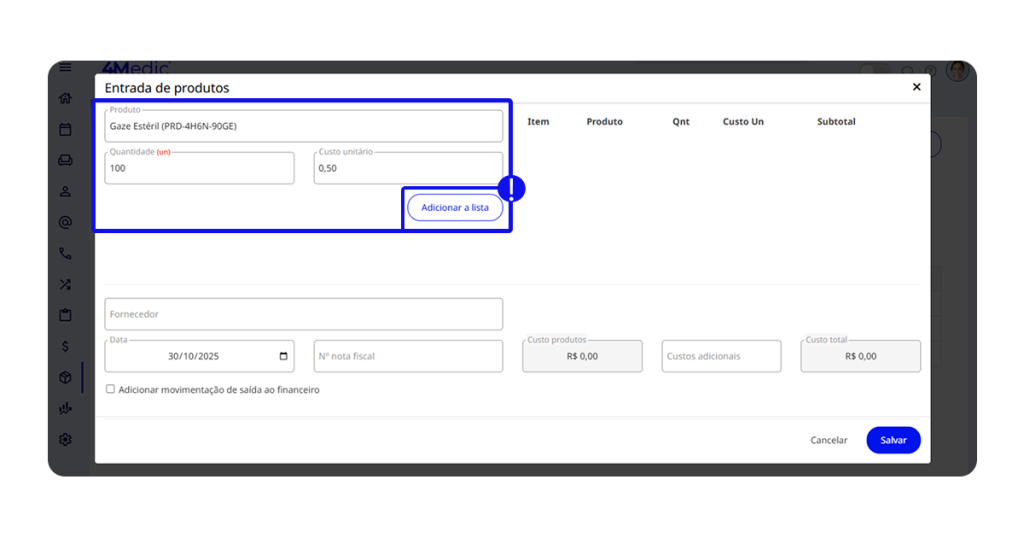Click the 'Custos adicionais' input field
Image resolution: width=1024 pixels, height=538 pixels.
pos(720,356)
